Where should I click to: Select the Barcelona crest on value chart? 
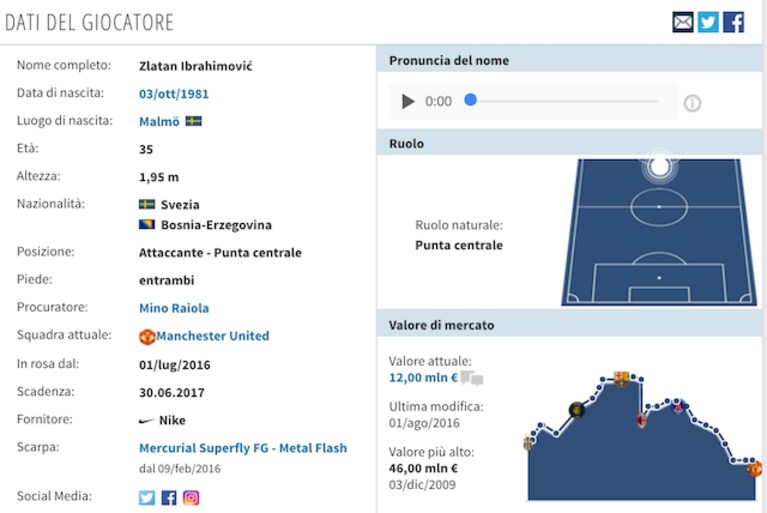pyautogui.click(x=621, y=379)
